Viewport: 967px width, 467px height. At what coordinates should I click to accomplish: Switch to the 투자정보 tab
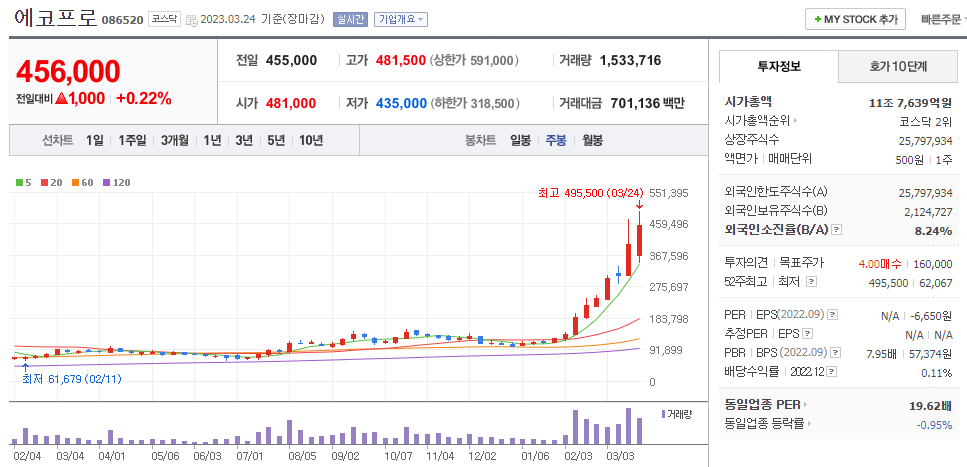tap(779, 67)
